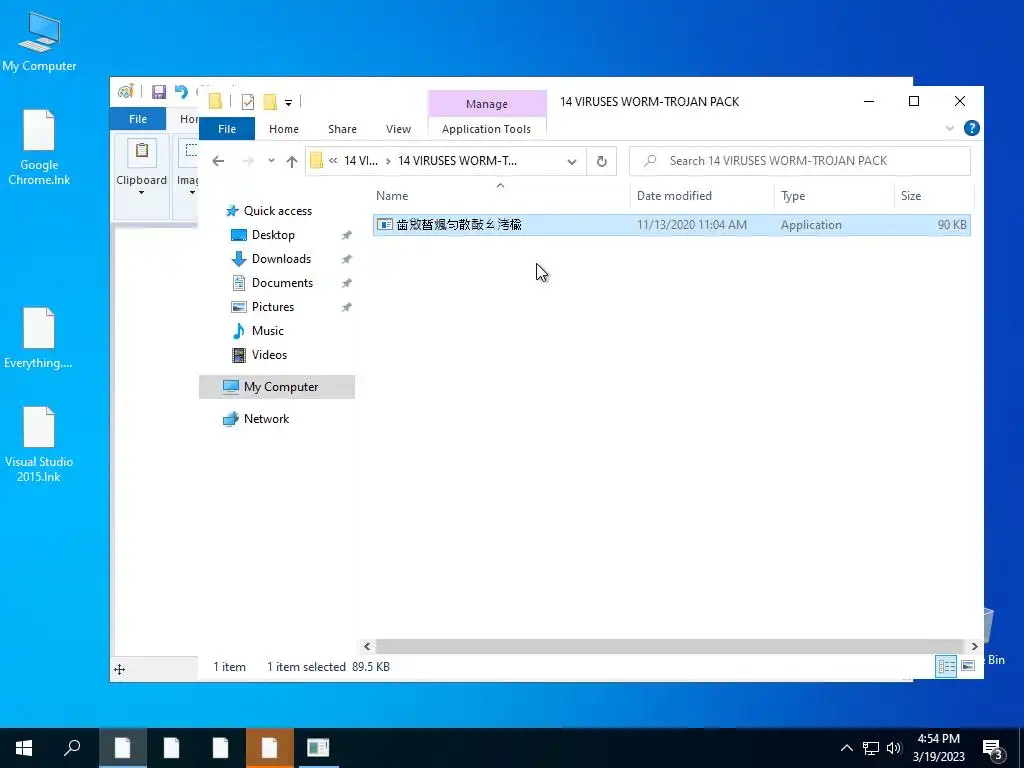The width and height of the screenshot is (1024, 768).
Task: Click the Everything desktop shortcut
Action: coord(39,338)
